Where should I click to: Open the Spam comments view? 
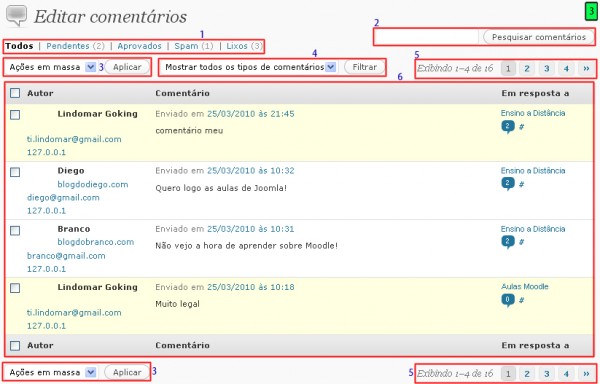coord(186,46)
